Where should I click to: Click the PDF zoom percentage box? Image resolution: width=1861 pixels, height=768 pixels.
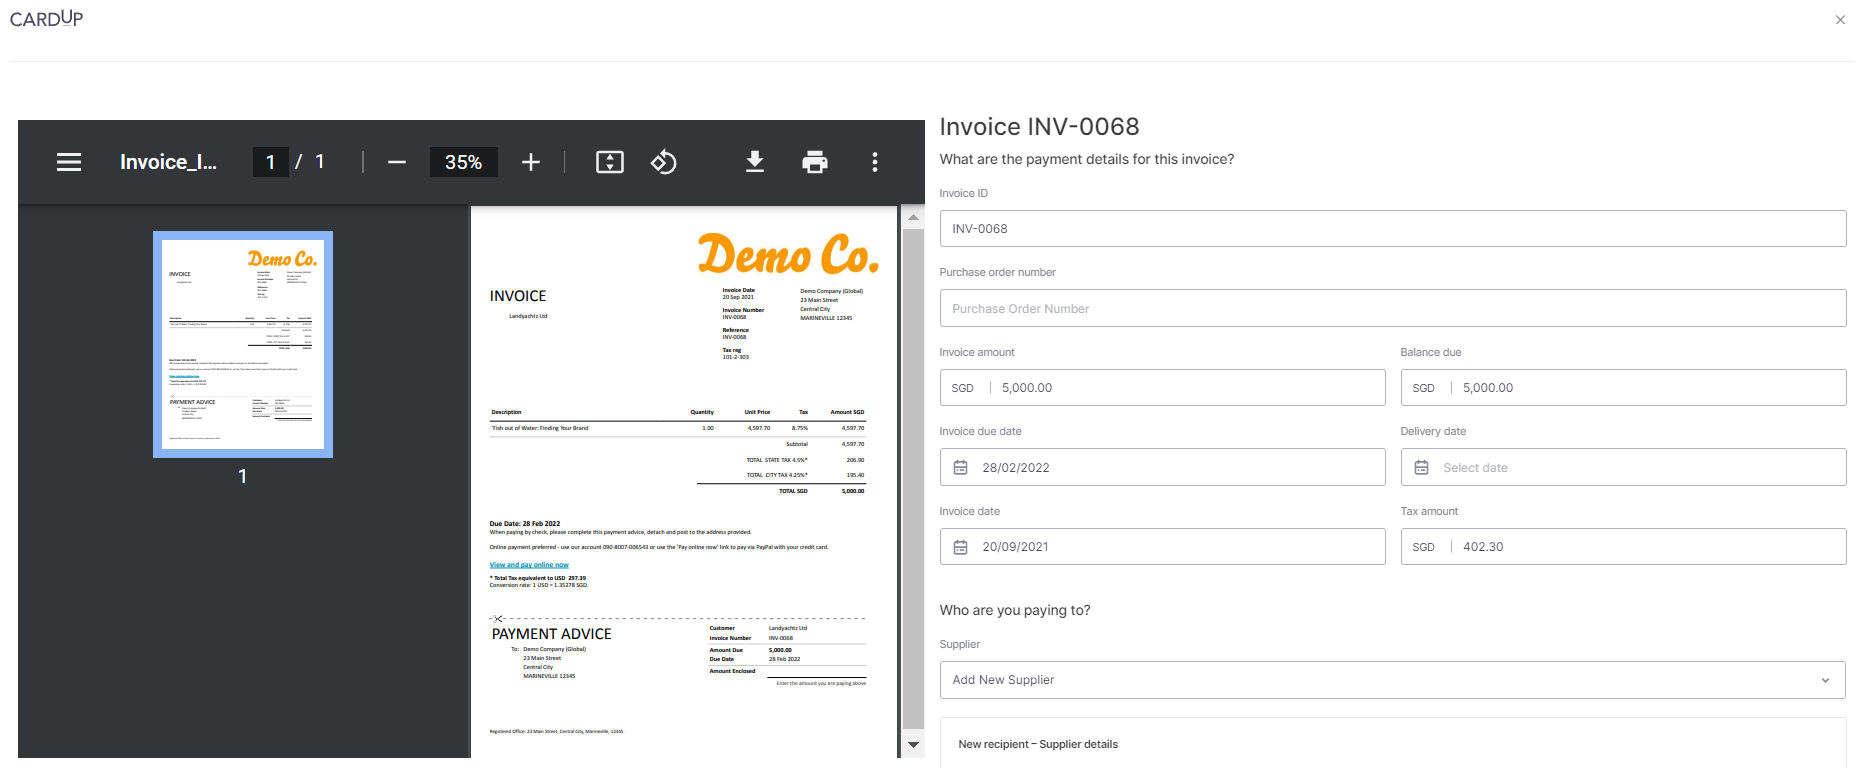coord(463,162)
